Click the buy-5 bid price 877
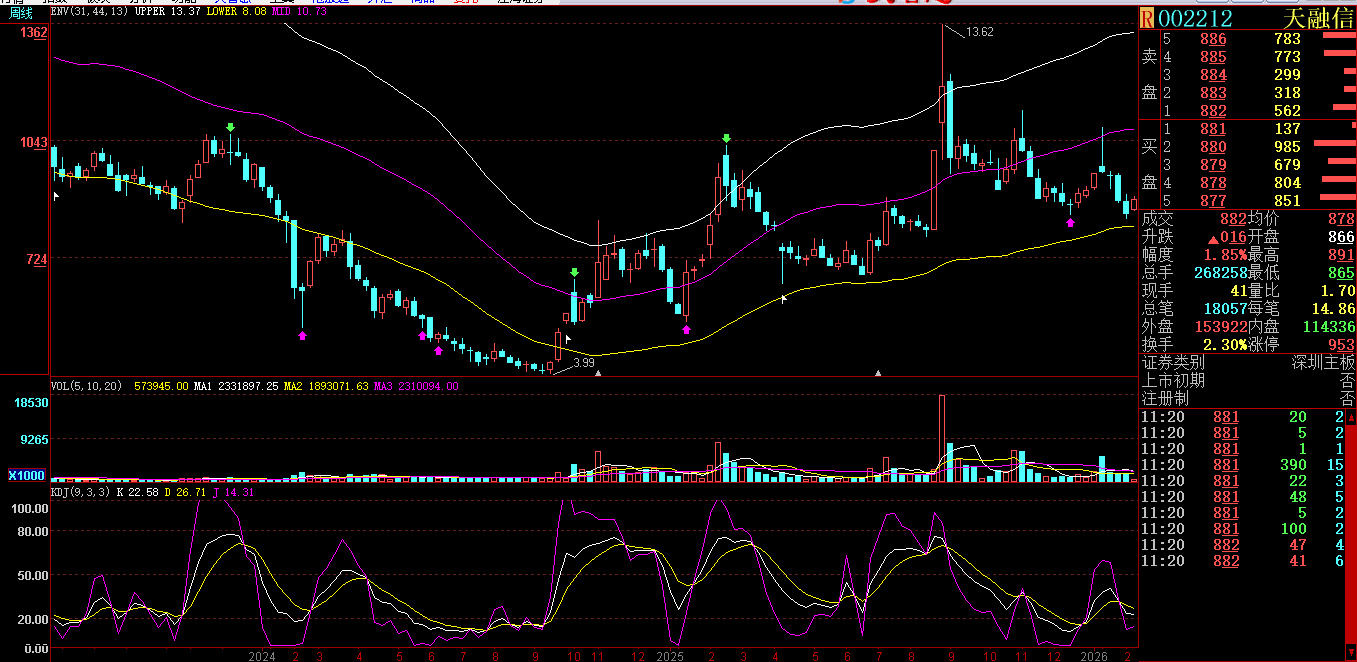 [1213, 201]
